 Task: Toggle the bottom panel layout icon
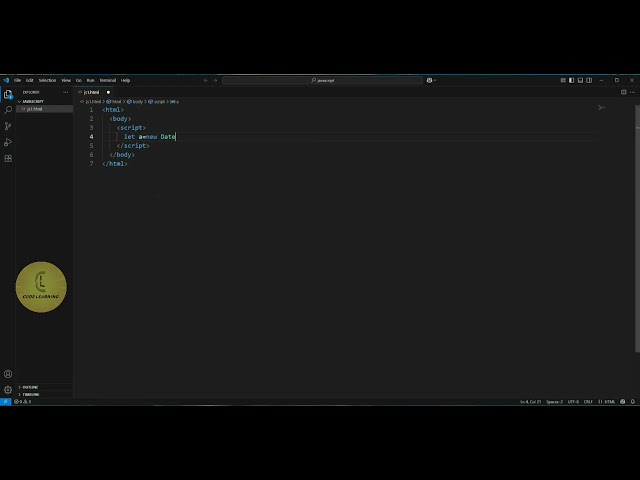pyautogui.click(x=580, y=80)
